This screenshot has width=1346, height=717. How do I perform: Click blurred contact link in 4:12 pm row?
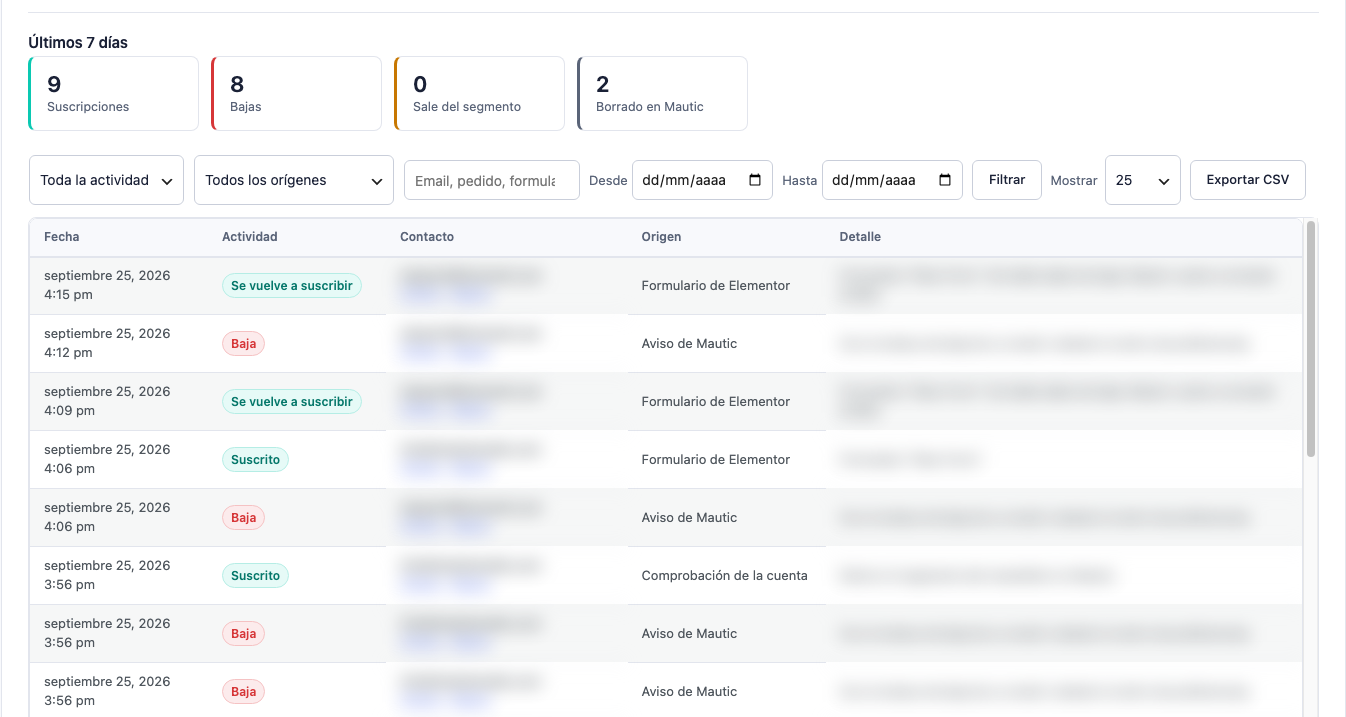coord(445,352)
